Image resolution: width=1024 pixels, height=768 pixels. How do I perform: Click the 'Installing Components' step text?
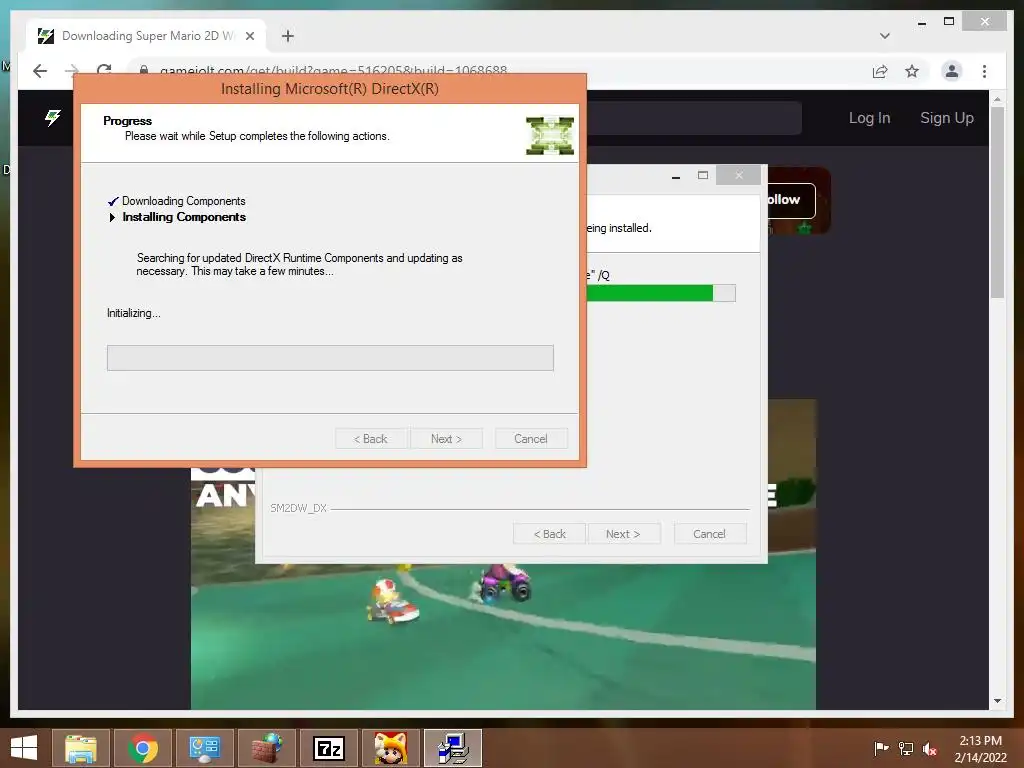184,217
